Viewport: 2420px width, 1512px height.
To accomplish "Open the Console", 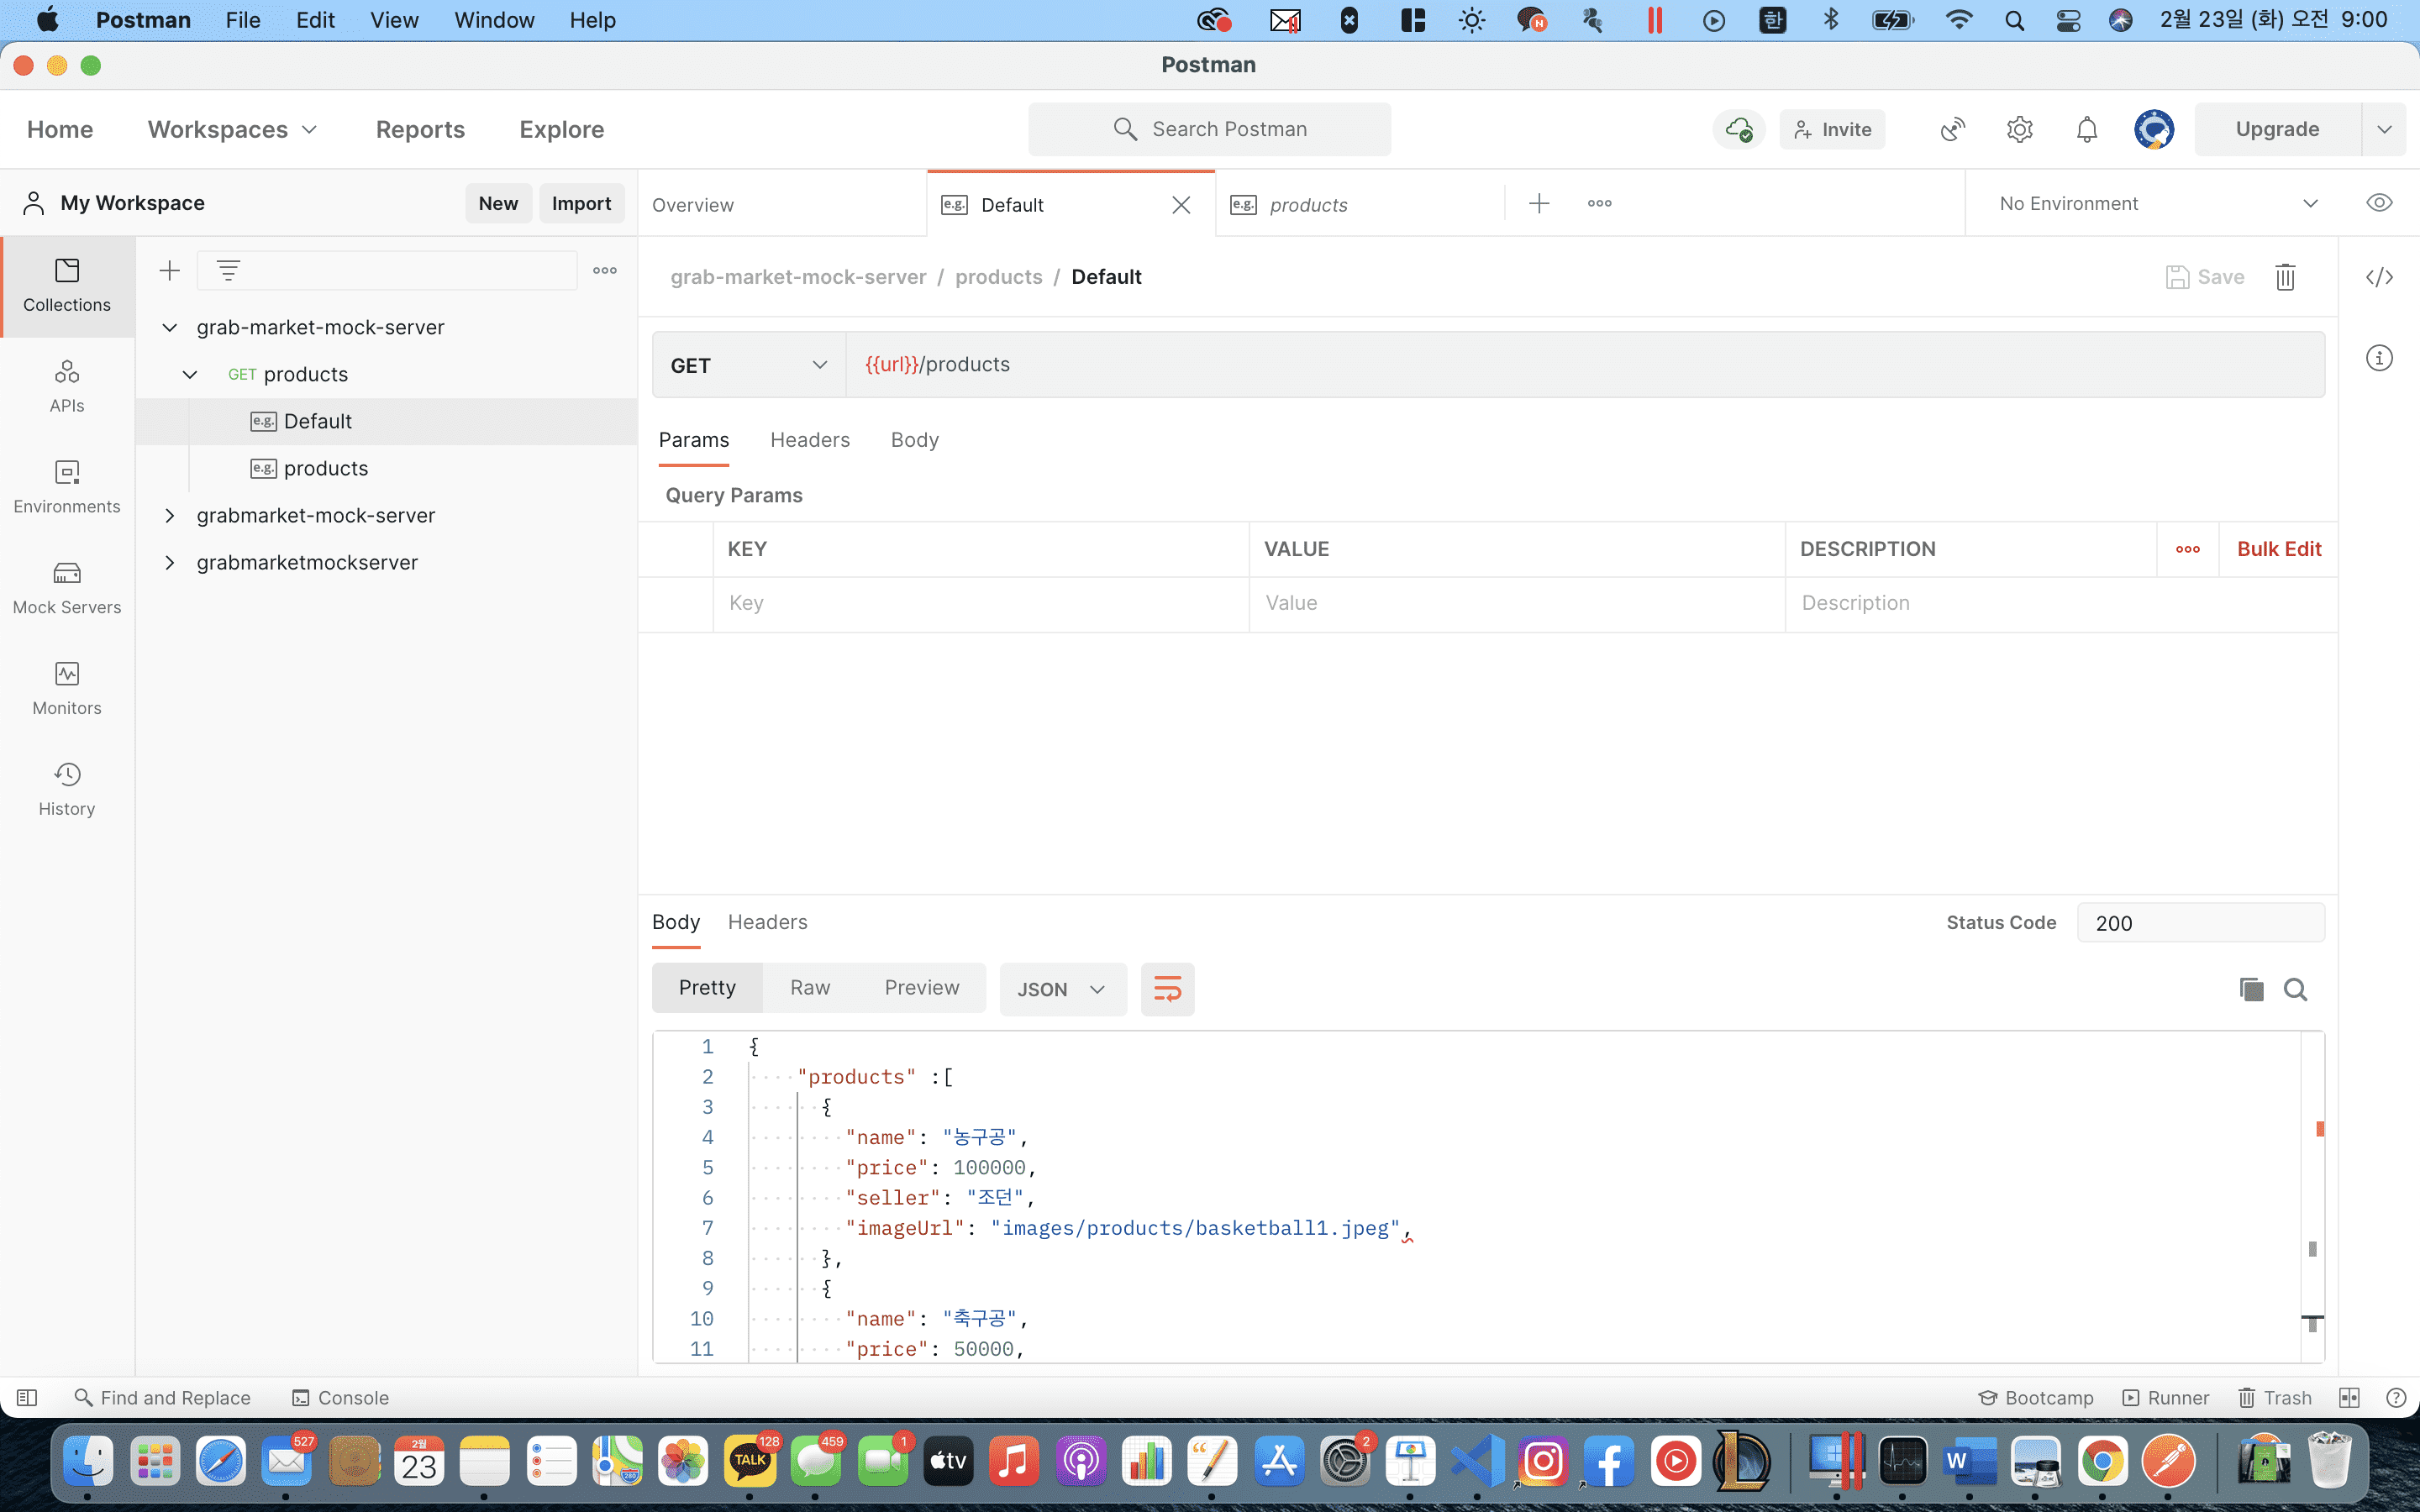I will click(340, 1398).
